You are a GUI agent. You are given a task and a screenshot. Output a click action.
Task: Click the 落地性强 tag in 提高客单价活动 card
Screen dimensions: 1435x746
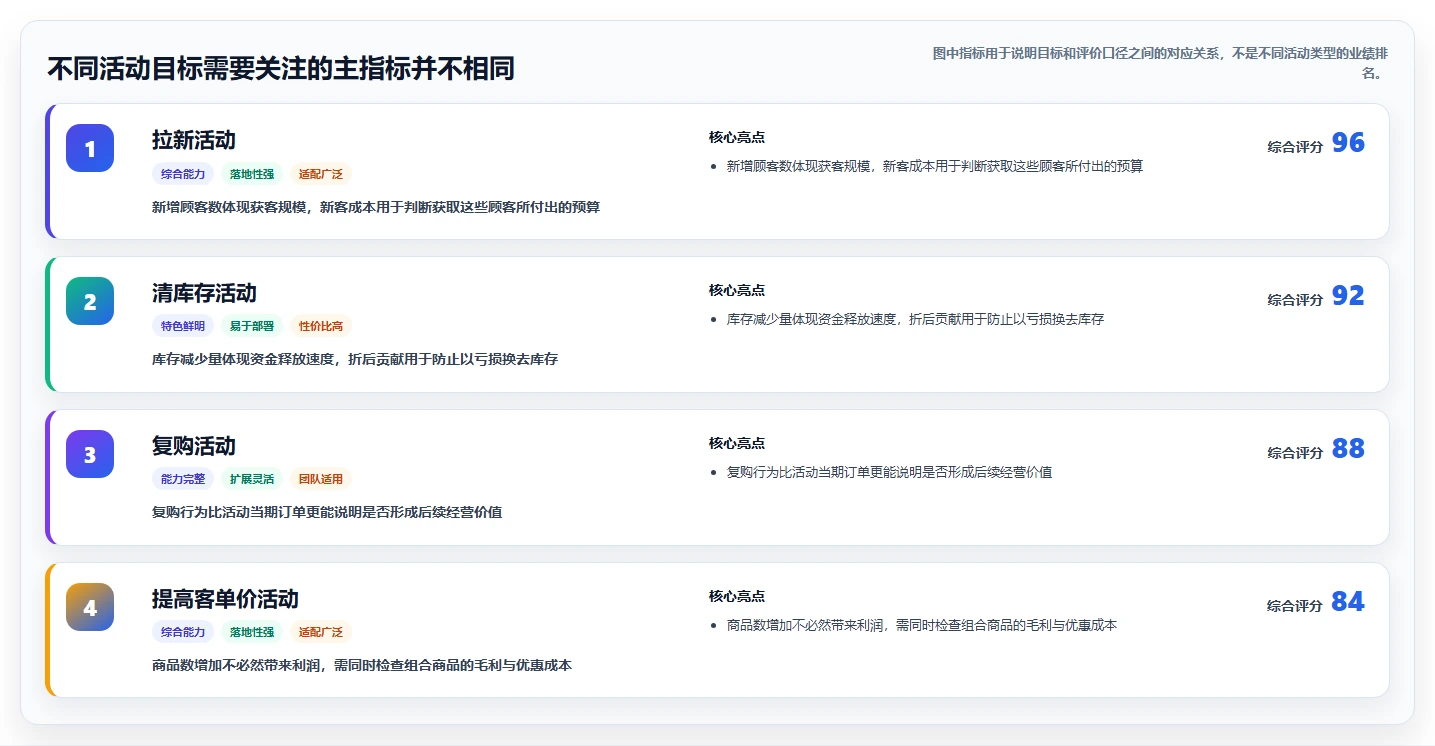pyautogui.click(x=252, y=632)
